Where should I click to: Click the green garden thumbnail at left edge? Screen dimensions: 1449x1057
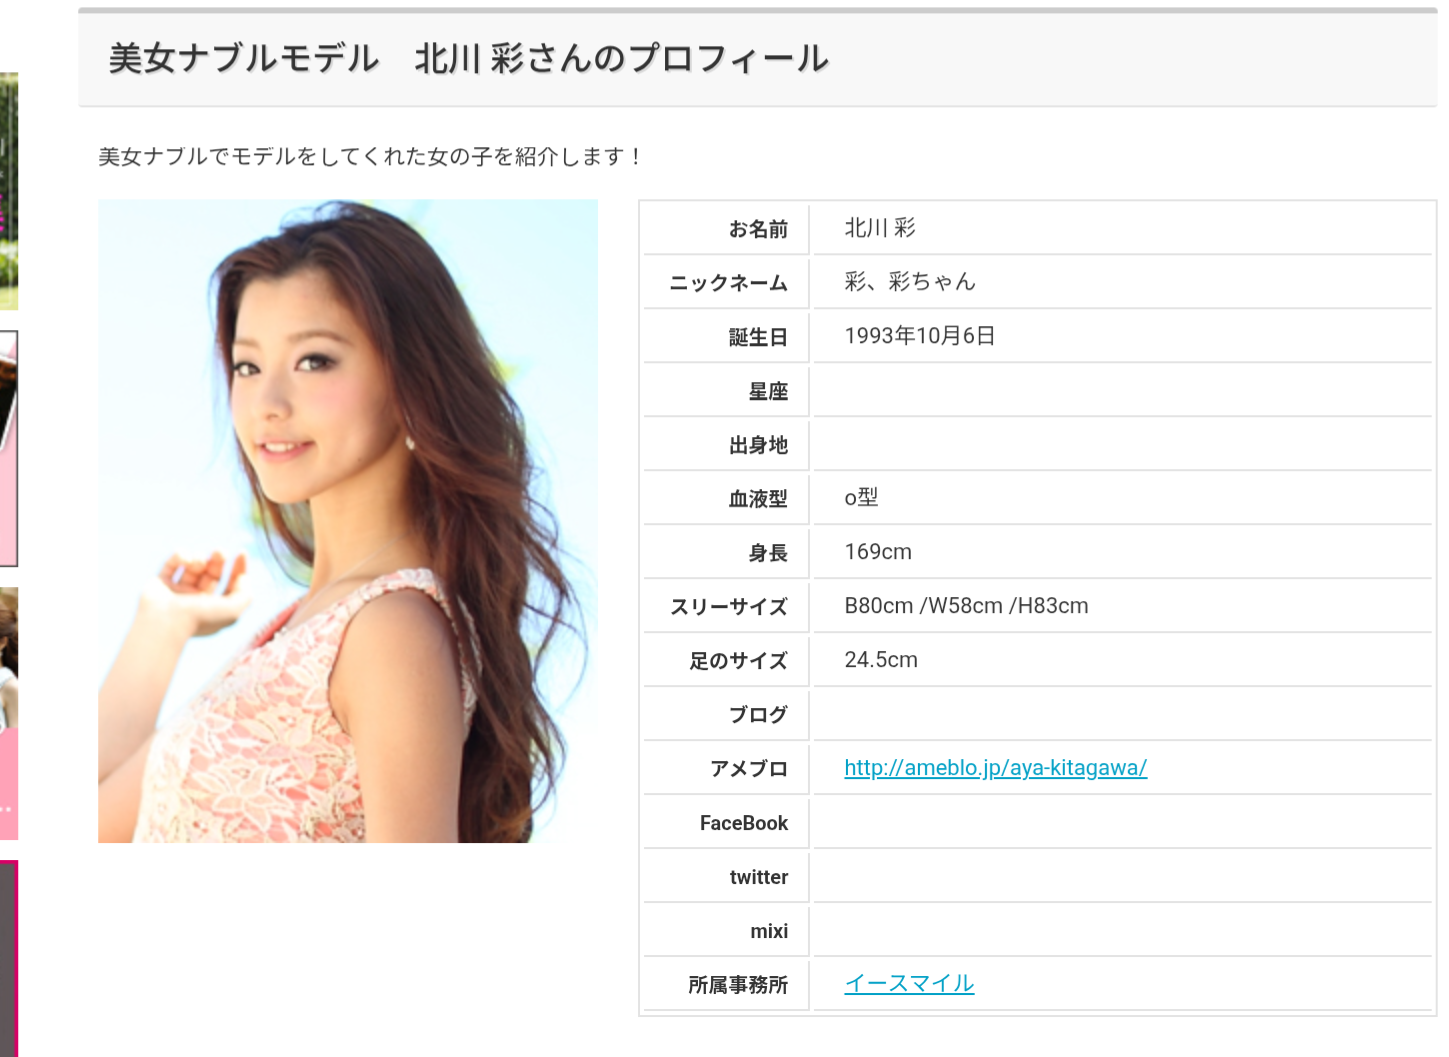8,190
